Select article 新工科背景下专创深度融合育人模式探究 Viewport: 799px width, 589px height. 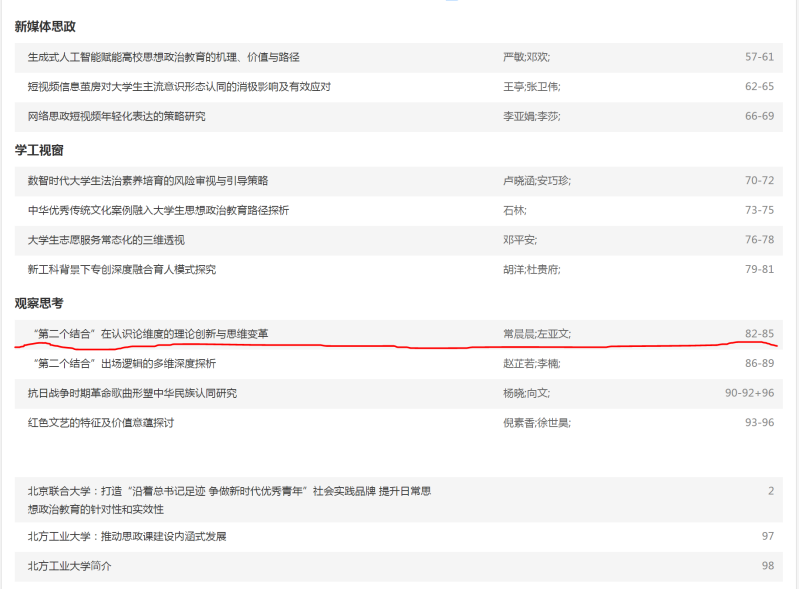pyautogui.click(x=121, y=269)
